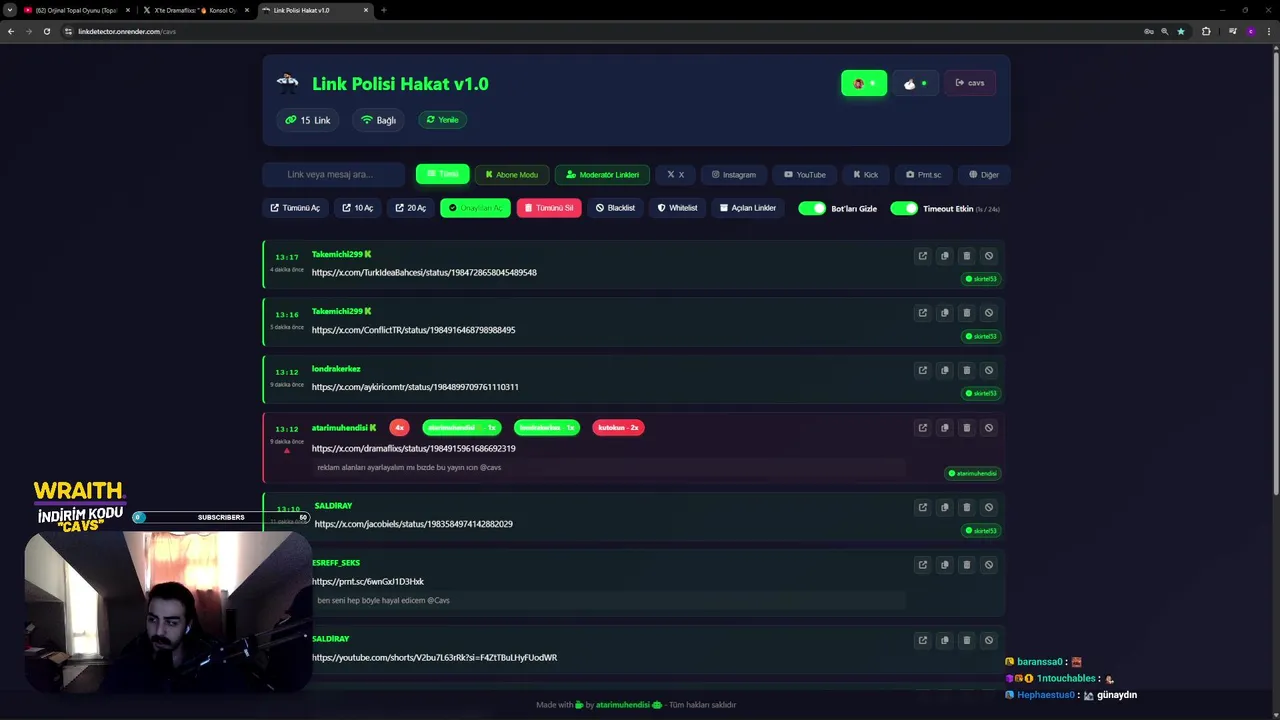This screenshot has width=1280, height=720.
Task: Click the red 4x repeat badge
Action: pos(399,428)
